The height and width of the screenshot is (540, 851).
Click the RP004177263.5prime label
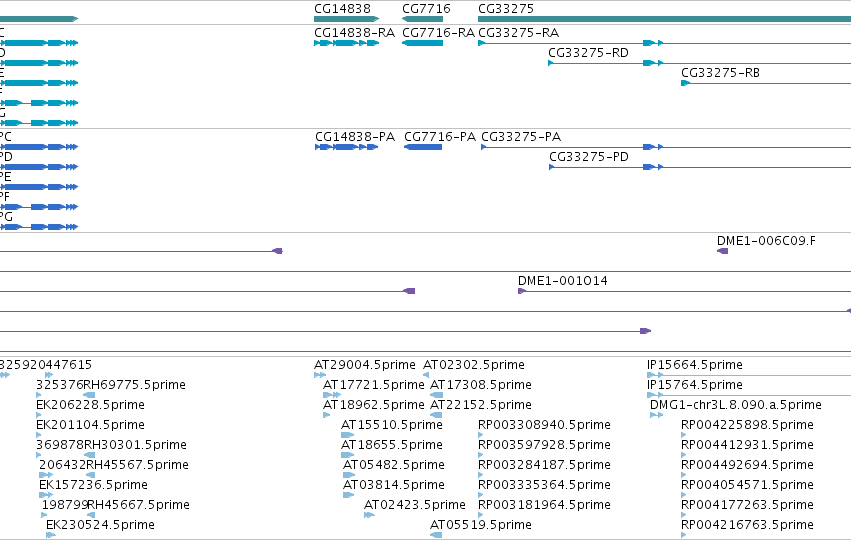(747, 505)
